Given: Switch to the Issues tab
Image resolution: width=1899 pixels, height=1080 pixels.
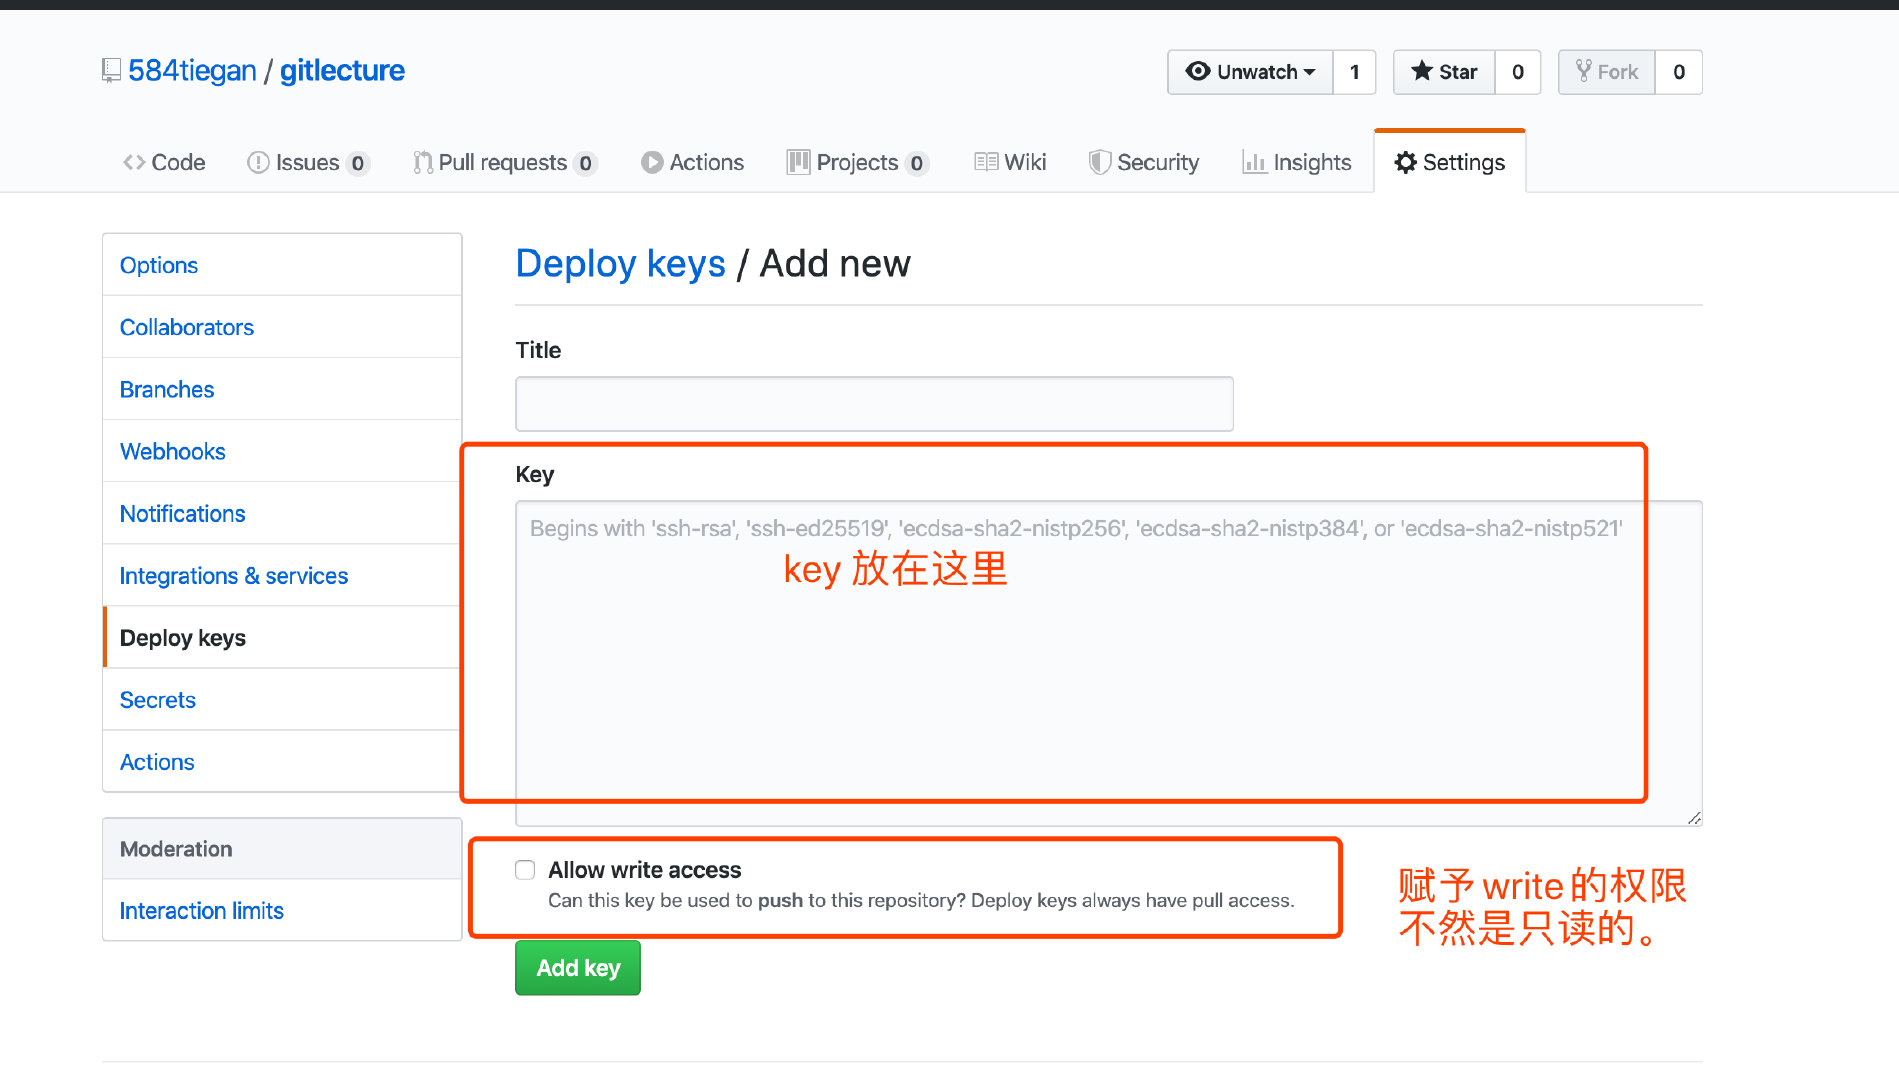Looking at the screenshot, I should (308, 162).
